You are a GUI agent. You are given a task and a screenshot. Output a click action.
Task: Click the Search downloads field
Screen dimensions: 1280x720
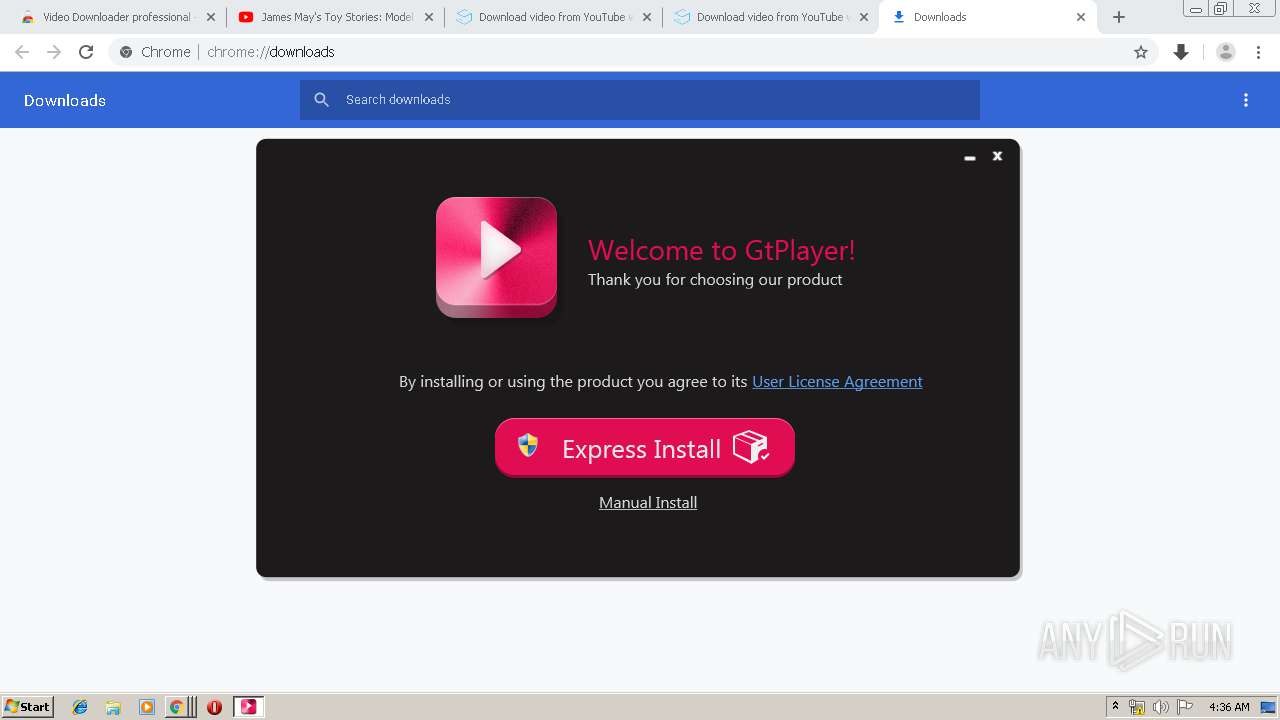(x=640, y=100)
